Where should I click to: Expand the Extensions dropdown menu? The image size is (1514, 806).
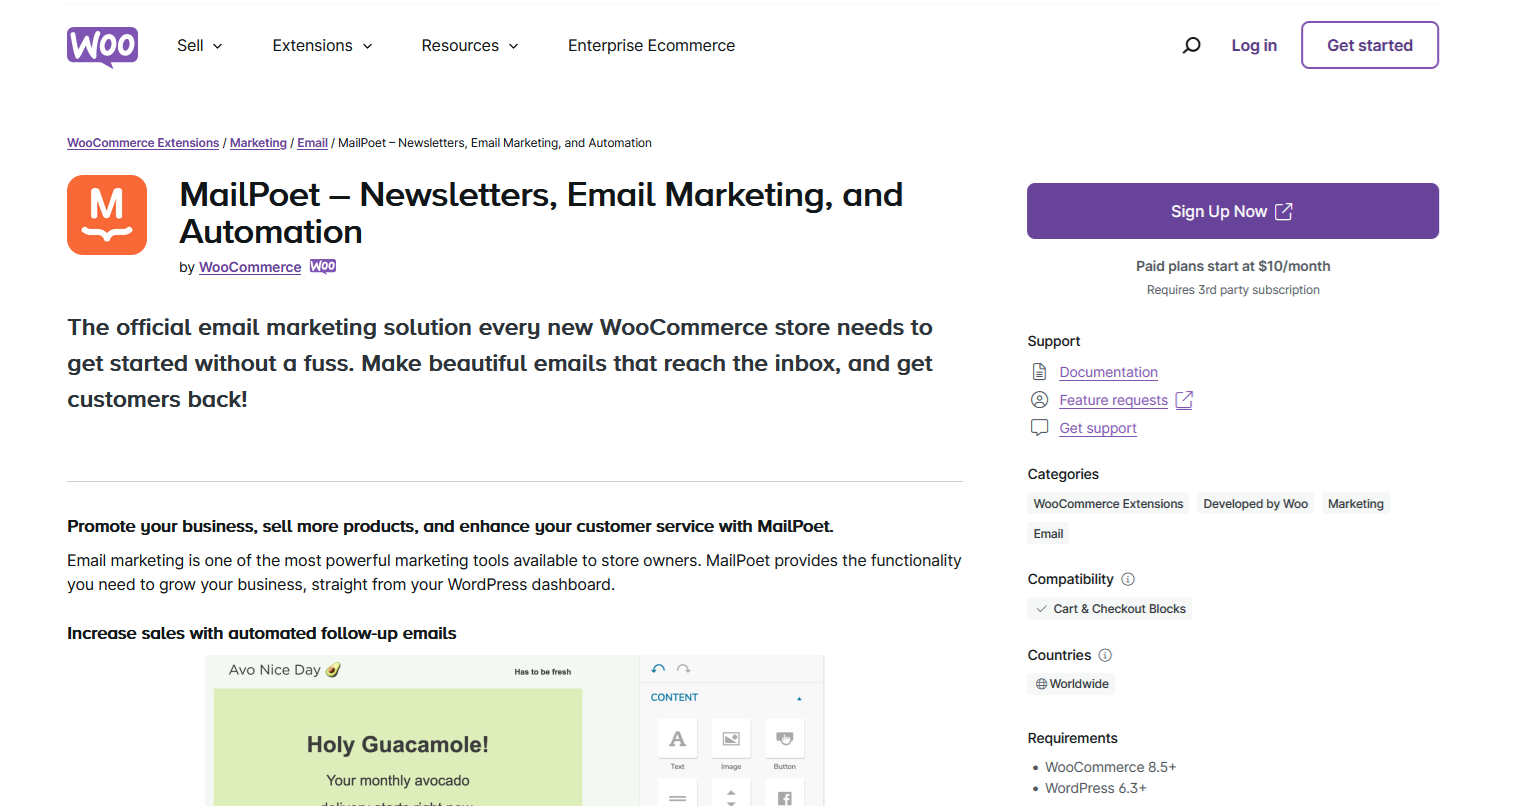coord(322,46)
